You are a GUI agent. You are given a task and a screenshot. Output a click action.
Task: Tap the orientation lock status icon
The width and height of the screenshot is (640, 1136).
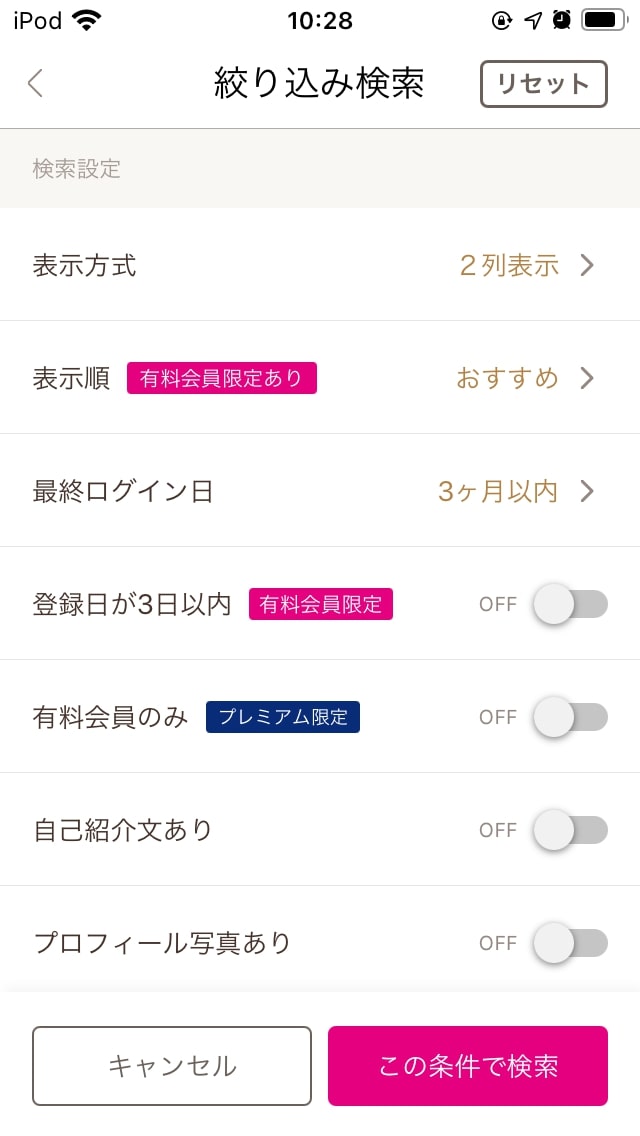tap(503, 19)
